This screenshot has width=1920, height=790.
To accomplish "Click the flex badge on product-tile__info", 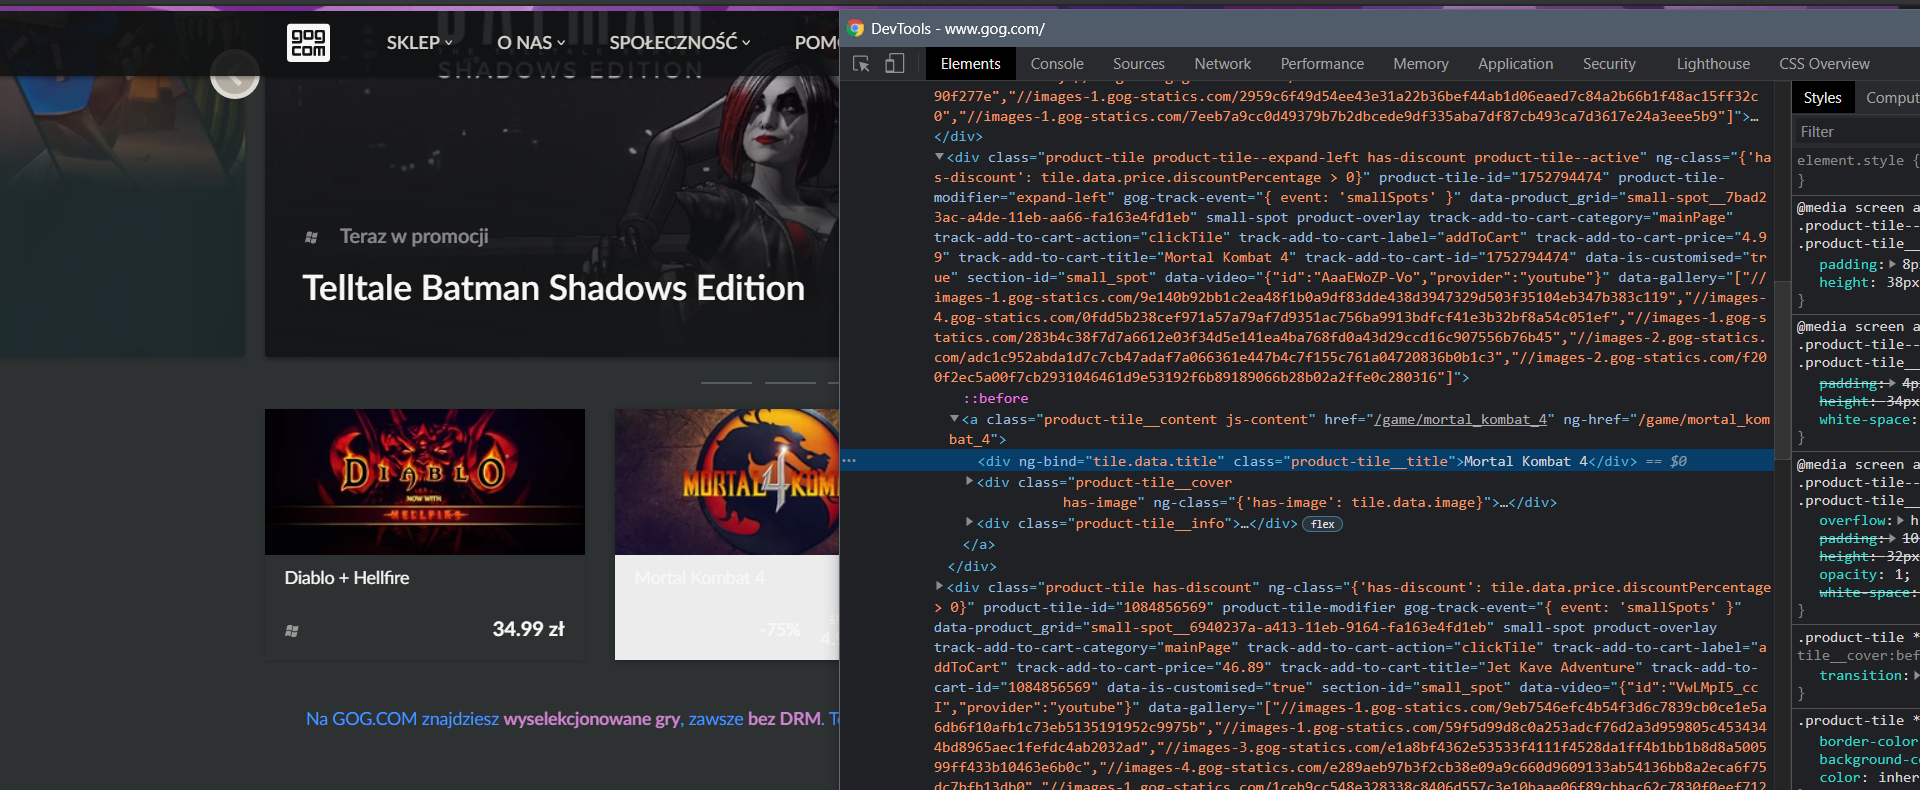I will [x=1322, y=524].
